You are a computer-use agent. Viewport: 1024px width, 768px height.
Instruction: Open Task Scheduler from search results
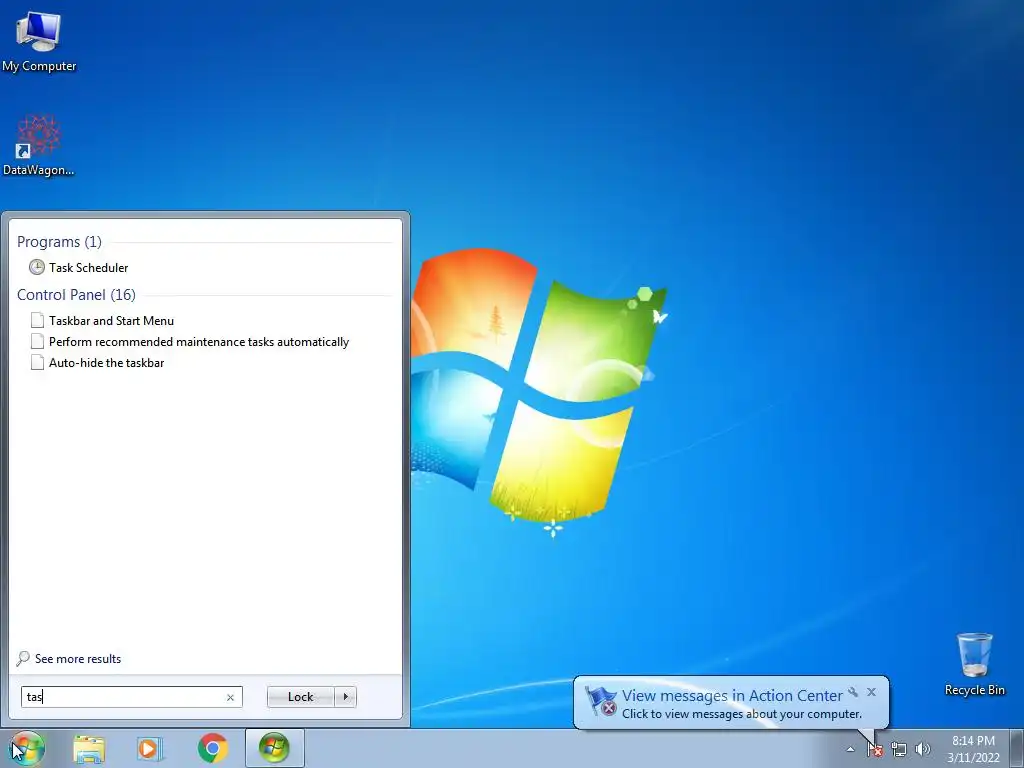(88, 267)
